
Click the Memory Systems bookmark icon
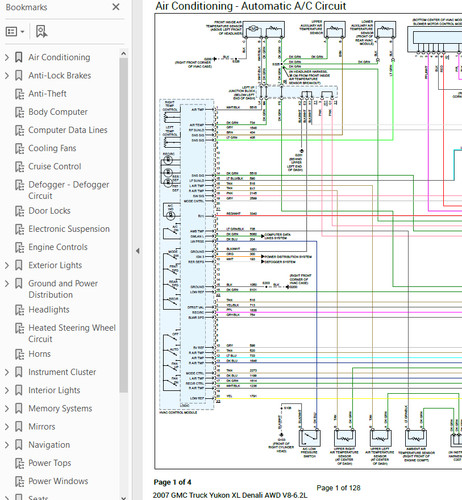[x=19, y=409]
